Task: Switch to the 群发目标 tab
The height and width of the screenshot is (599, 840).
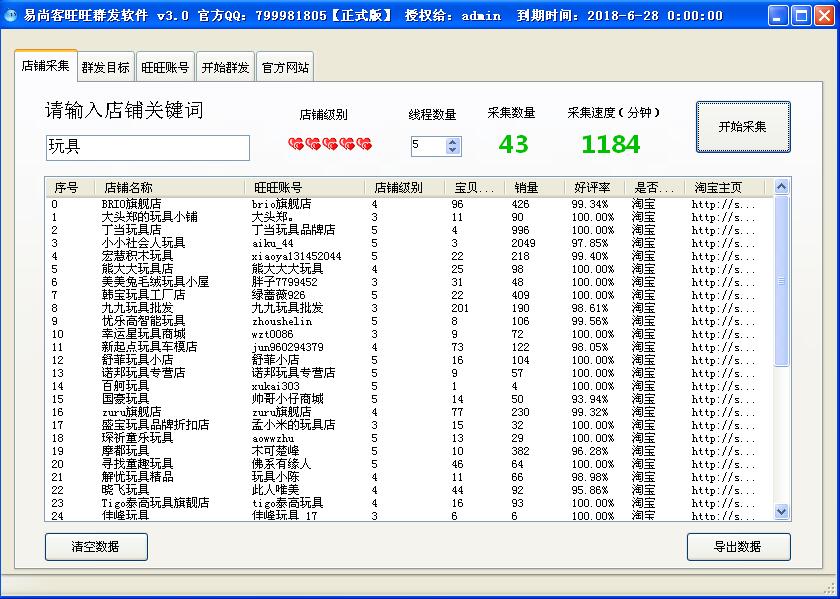Action: (x=105, y=68)
